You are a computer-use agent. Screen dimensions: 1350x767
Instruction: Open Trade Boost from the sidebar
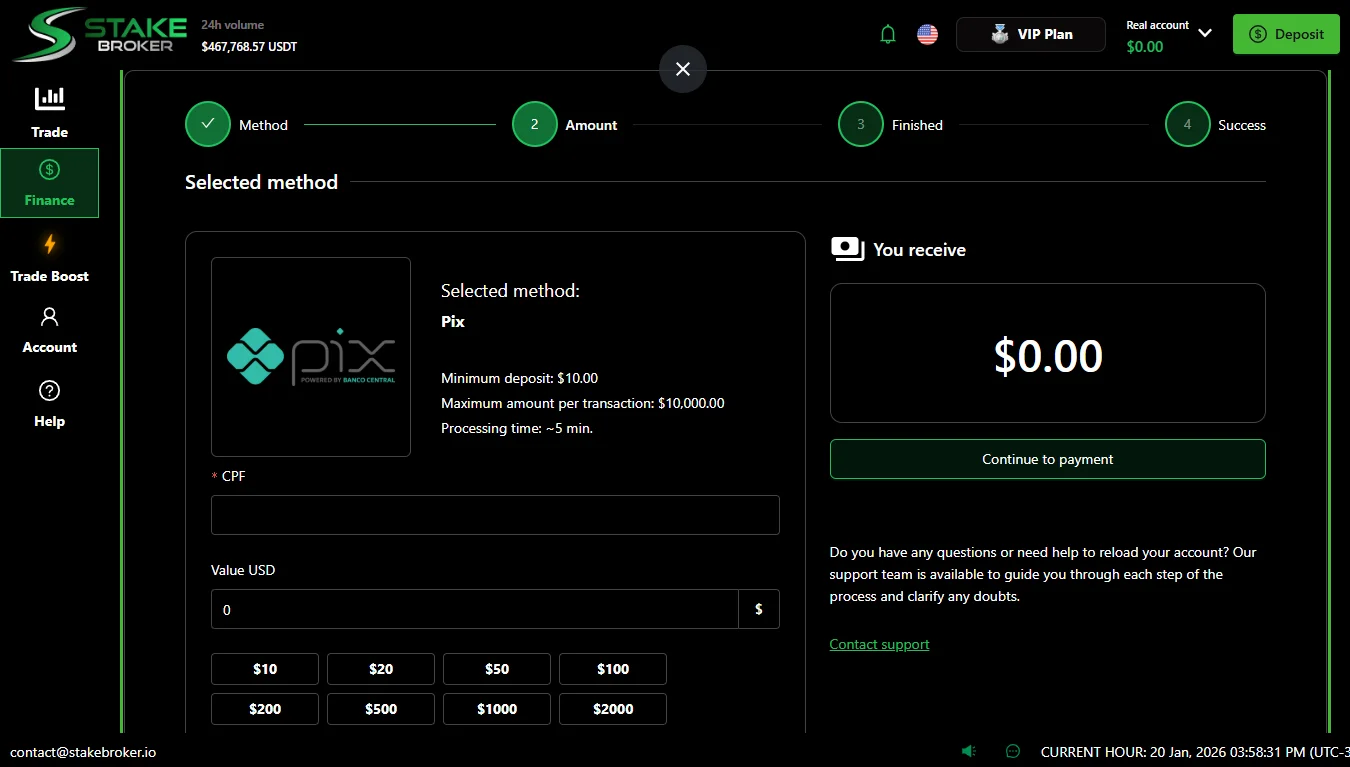pyautogui.click(x=48, y=257)
